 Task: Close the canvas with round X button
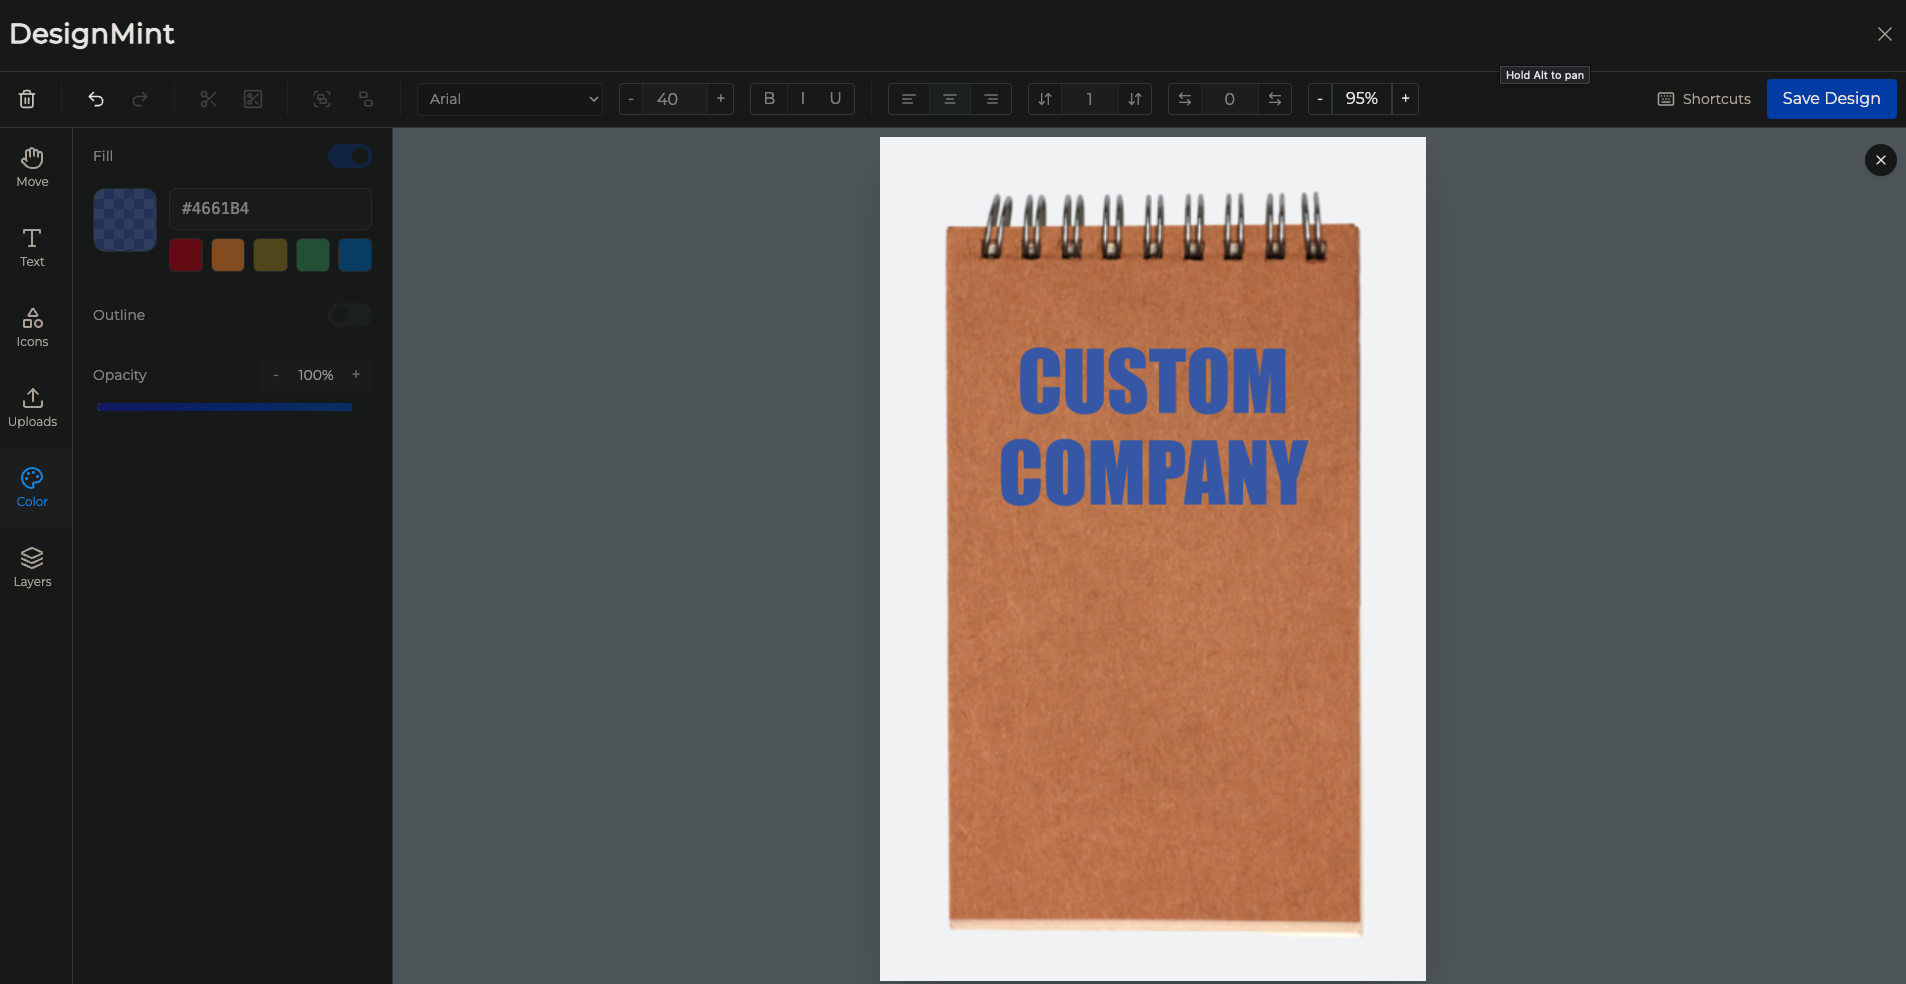pos(1881,160)
